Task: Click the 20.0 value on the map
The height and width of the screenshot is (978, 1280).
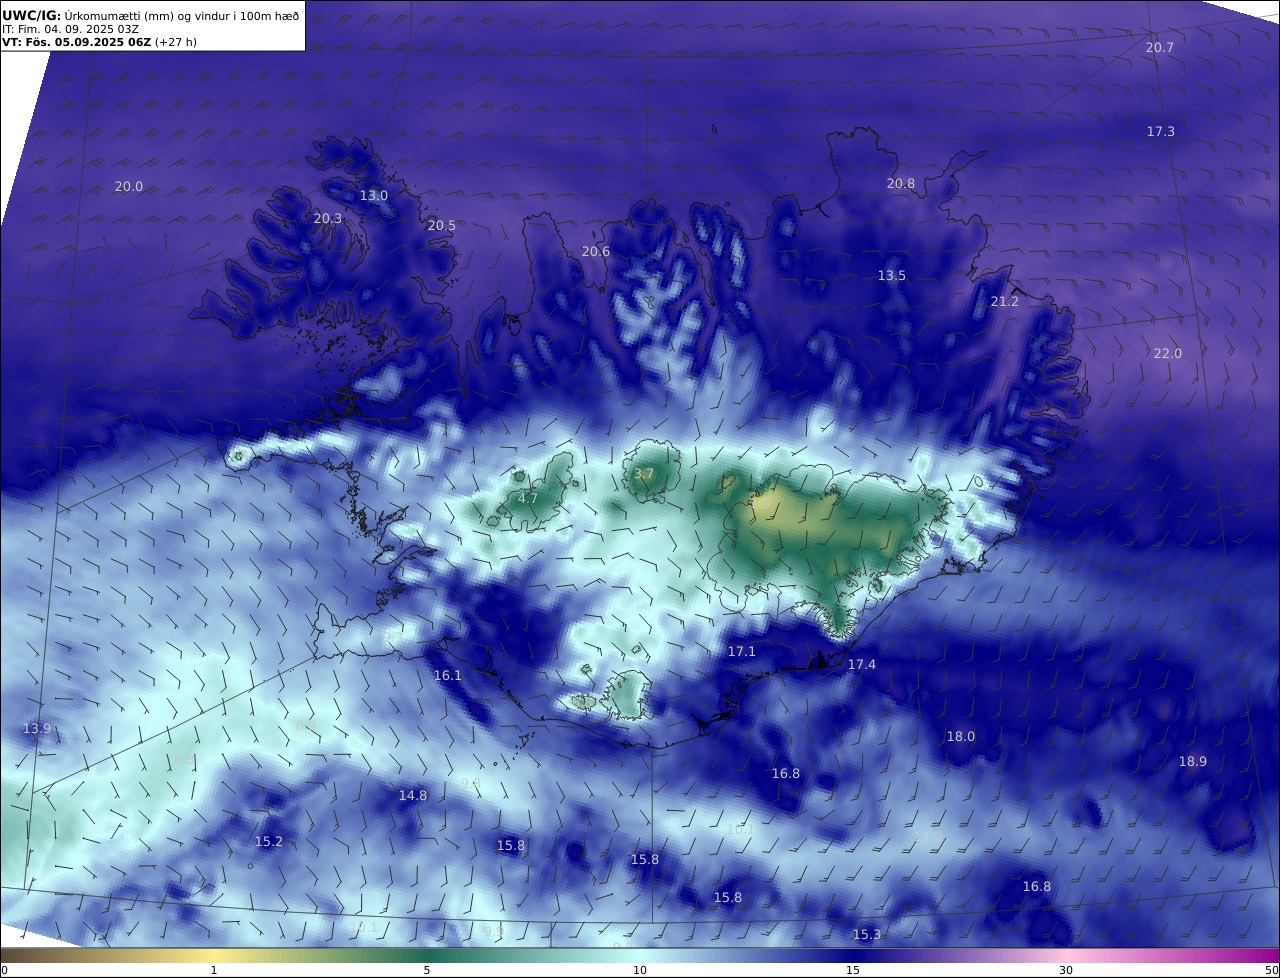Action: pyautogui.click(x=129, y=187)
